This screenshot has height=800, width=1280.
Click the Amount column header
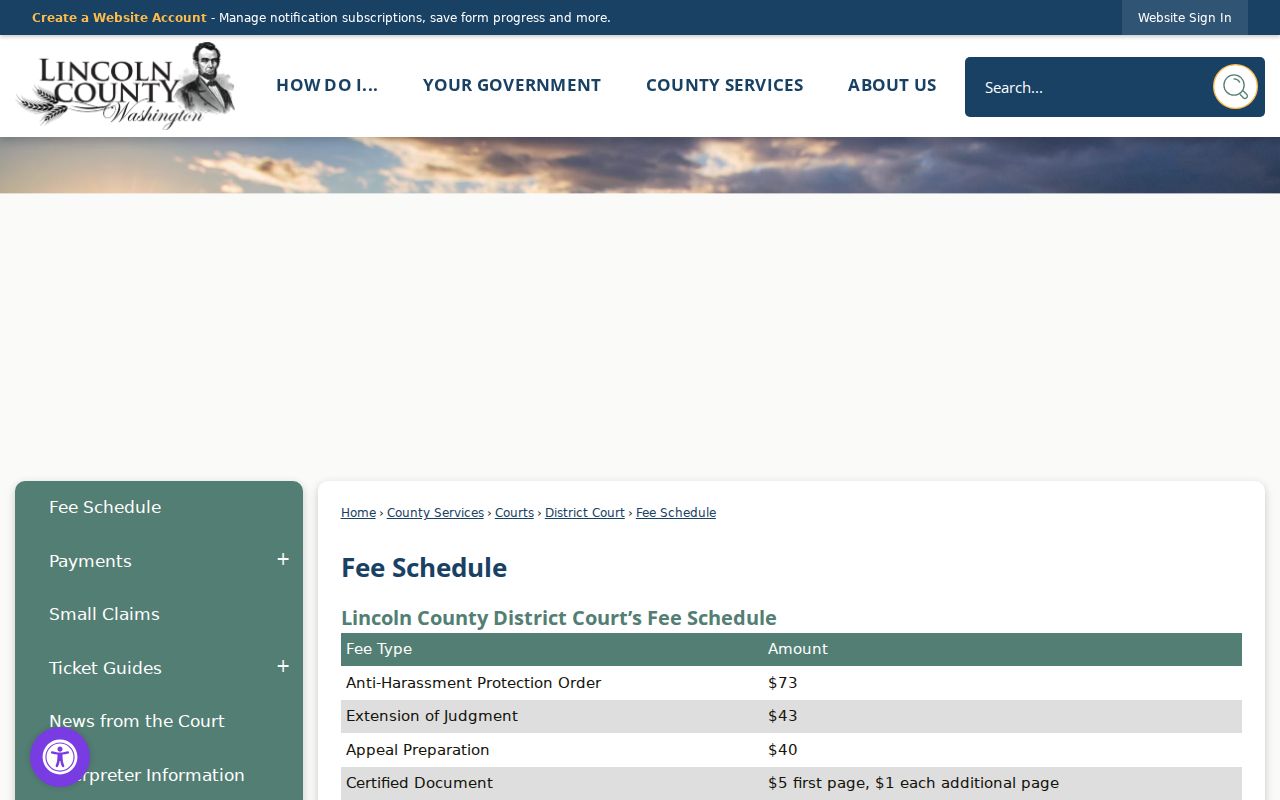point(798,649)
